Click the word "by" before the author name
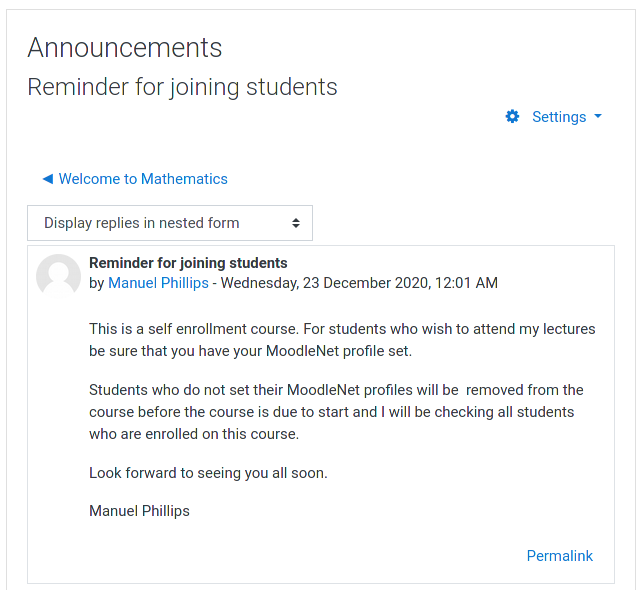The image size is (639, 590). [x=97, y=283]
